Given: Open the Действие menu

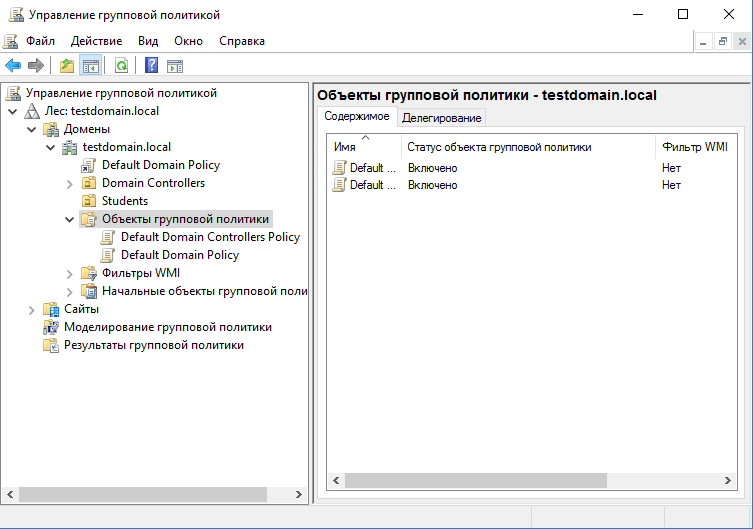Looking at the screenshot, I should point(96,41).
